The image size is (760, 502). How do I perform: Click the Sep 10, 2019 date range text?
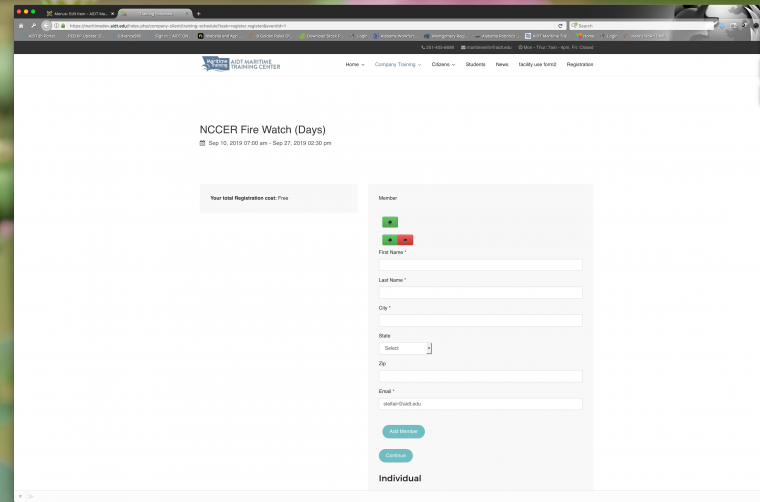pyautogui.click(x=269, y=143)
